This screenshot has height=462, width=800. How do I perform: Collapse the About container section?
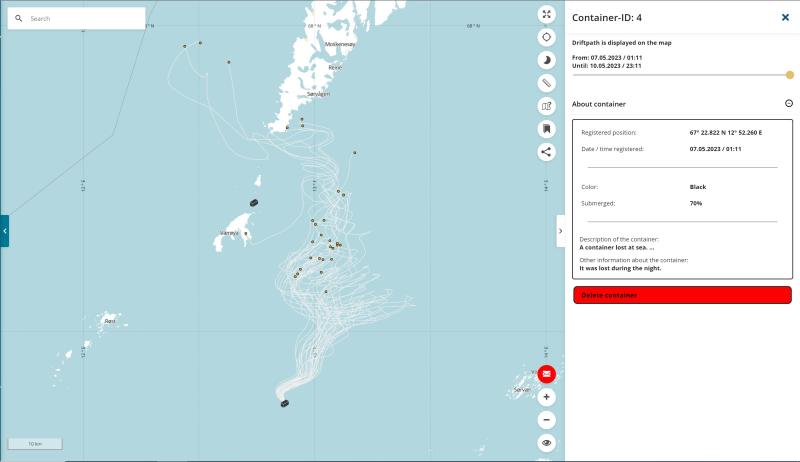pos(789,104)
